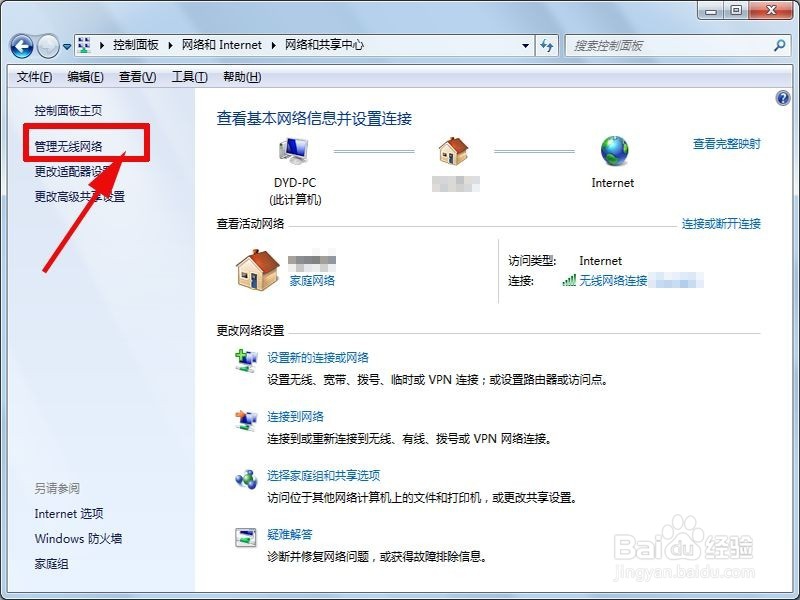Open 查看完整映射 link
This screenshot has width=800, height=600.
(727, 144)
